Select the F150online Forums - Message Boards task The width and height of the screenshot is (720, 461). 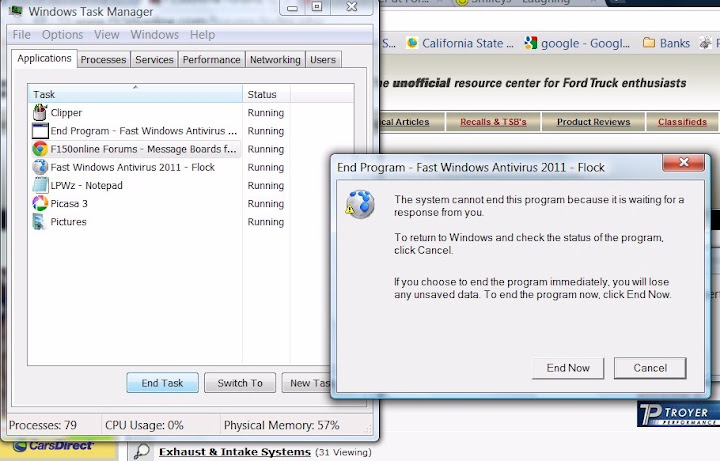pyautogui.click(x=136, y=149)
